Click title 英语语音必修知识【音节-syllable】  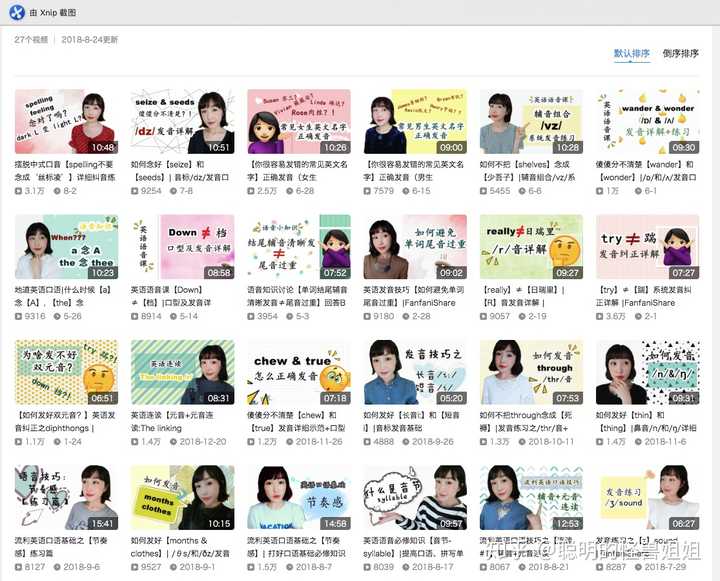coord(413,547)
